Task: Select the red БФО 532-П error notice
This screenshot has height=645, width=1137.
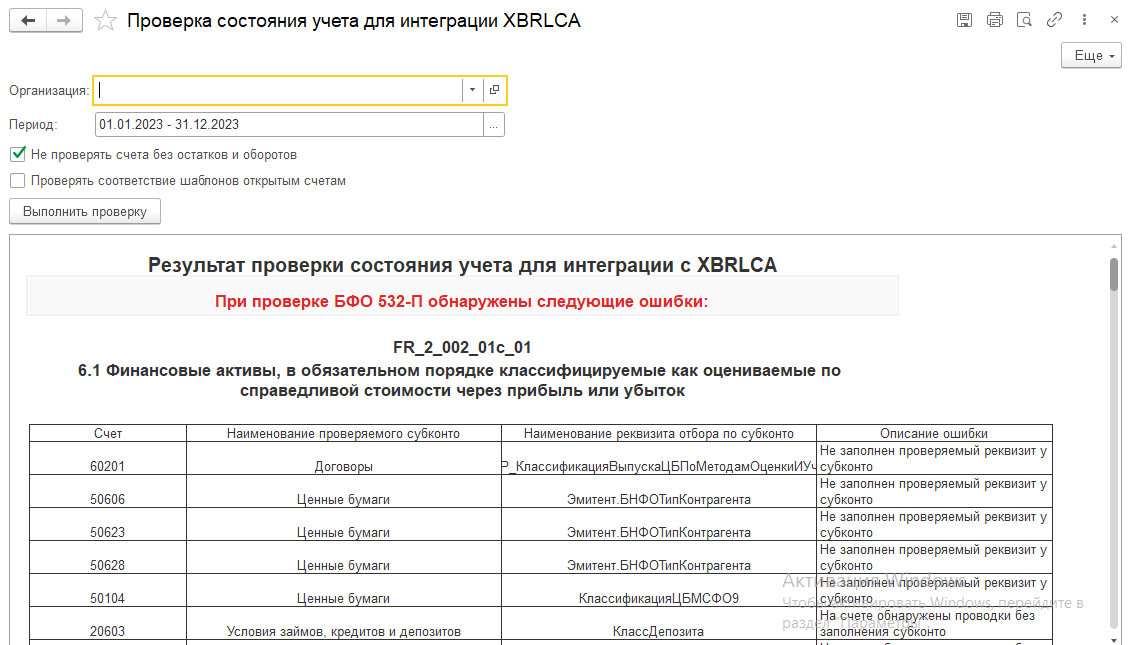Action: 461,301
